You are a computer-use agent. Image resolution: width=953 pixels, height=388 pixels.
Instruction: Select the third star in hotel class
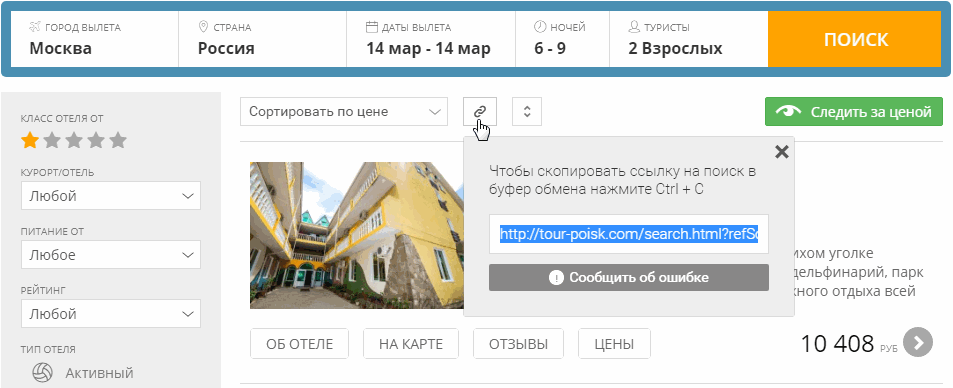tap(74, 141)
